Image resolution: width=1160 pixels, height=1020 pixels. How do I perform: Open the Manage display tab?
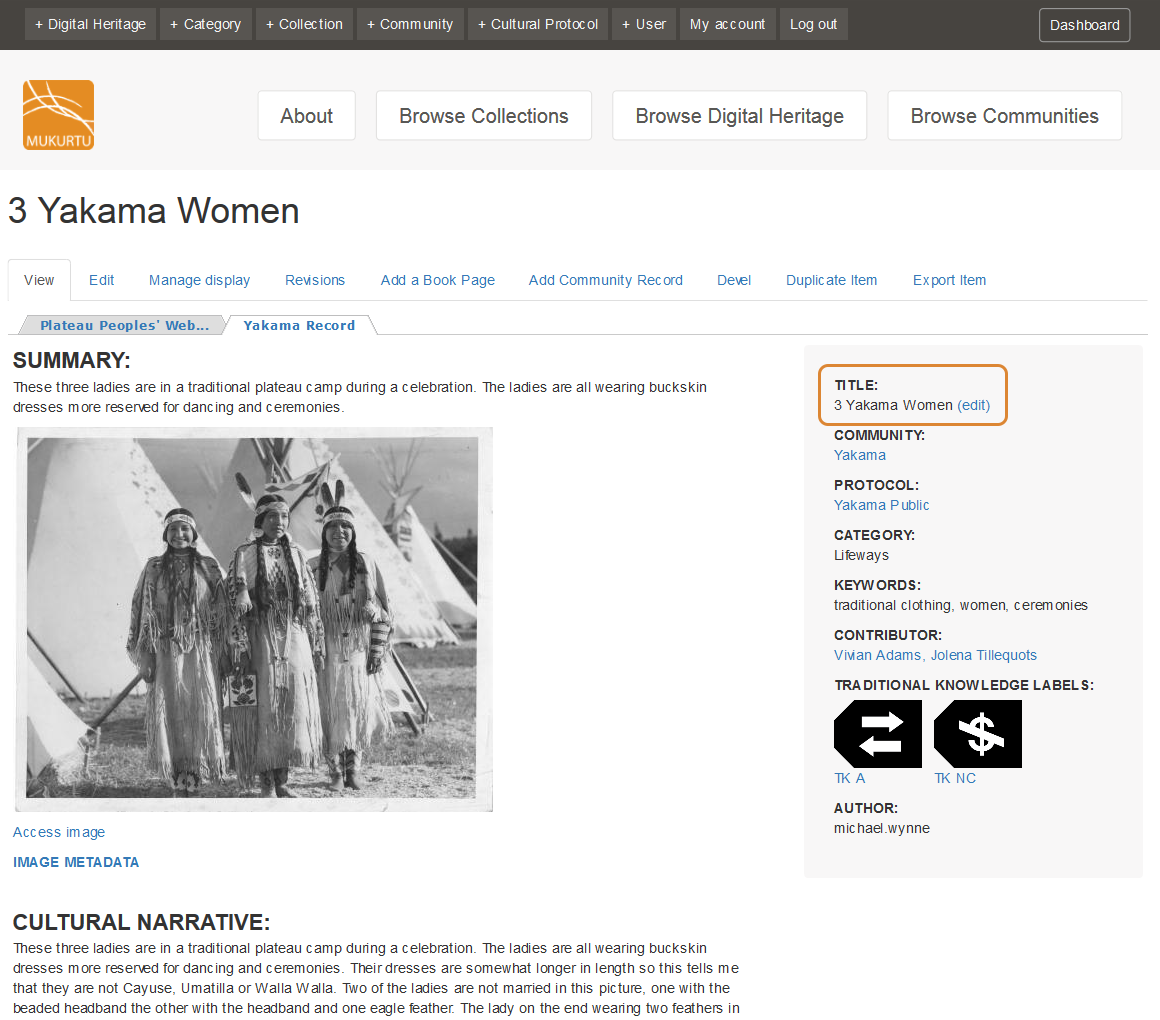pyautogui.click(x=200, y=280)
